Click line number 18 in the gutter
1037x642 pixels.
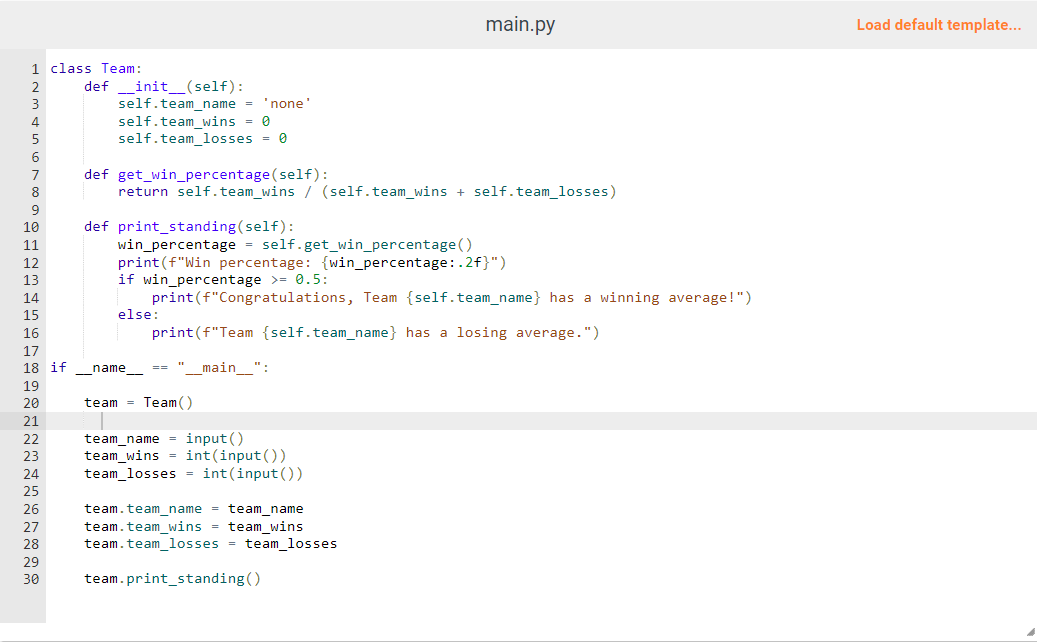(31, 367)
